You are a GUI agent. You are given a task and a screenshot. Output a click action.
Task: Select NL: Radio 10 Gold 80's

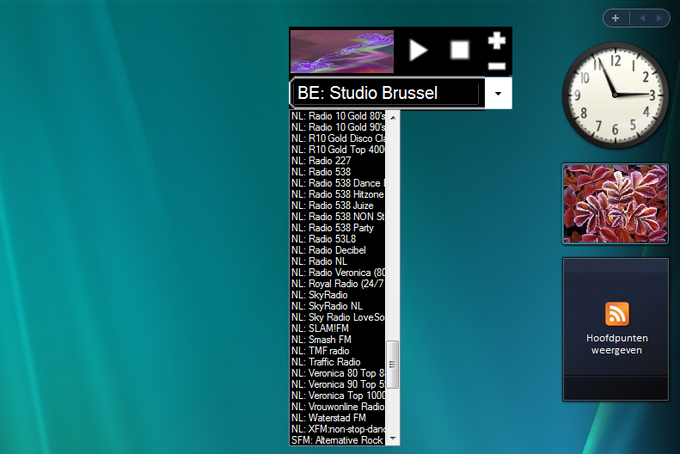pos(337,116)
